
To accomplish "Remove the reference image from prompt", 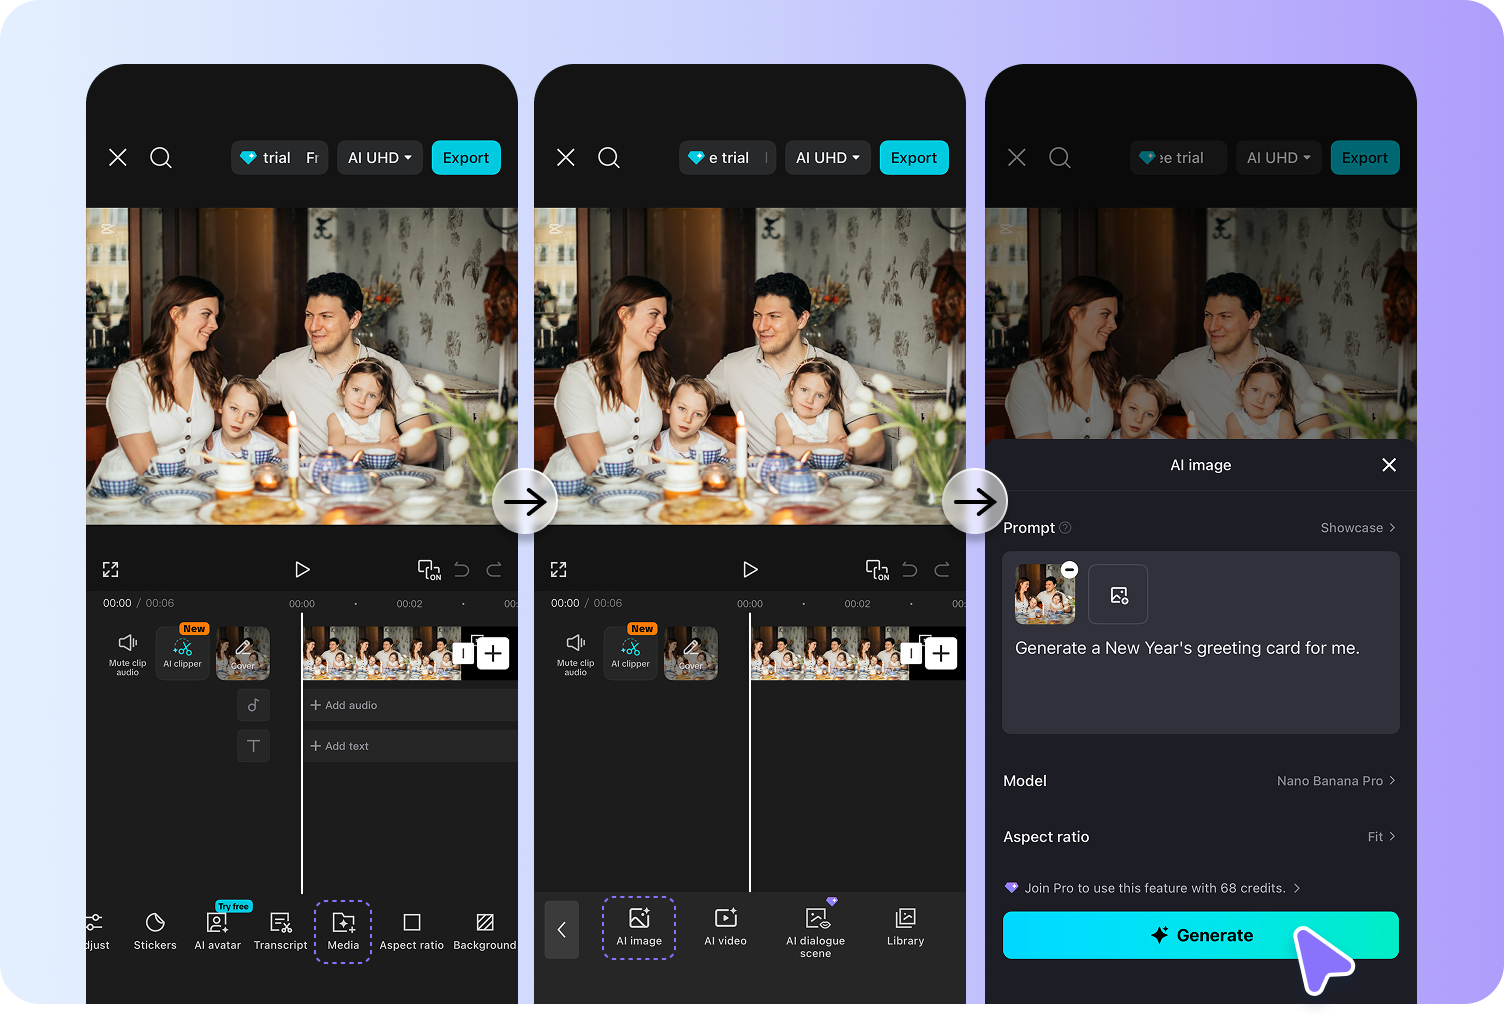I will pos(1070,569).
